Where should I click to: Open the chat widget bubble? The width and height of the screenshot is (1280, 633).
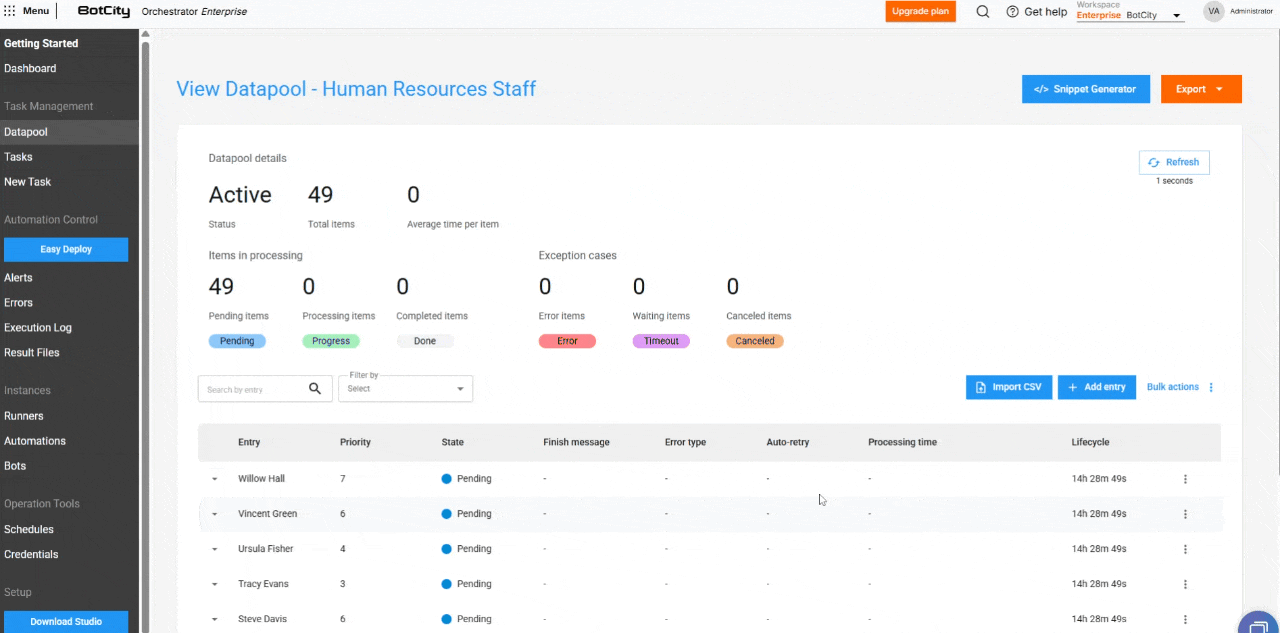click(1257, 624)
